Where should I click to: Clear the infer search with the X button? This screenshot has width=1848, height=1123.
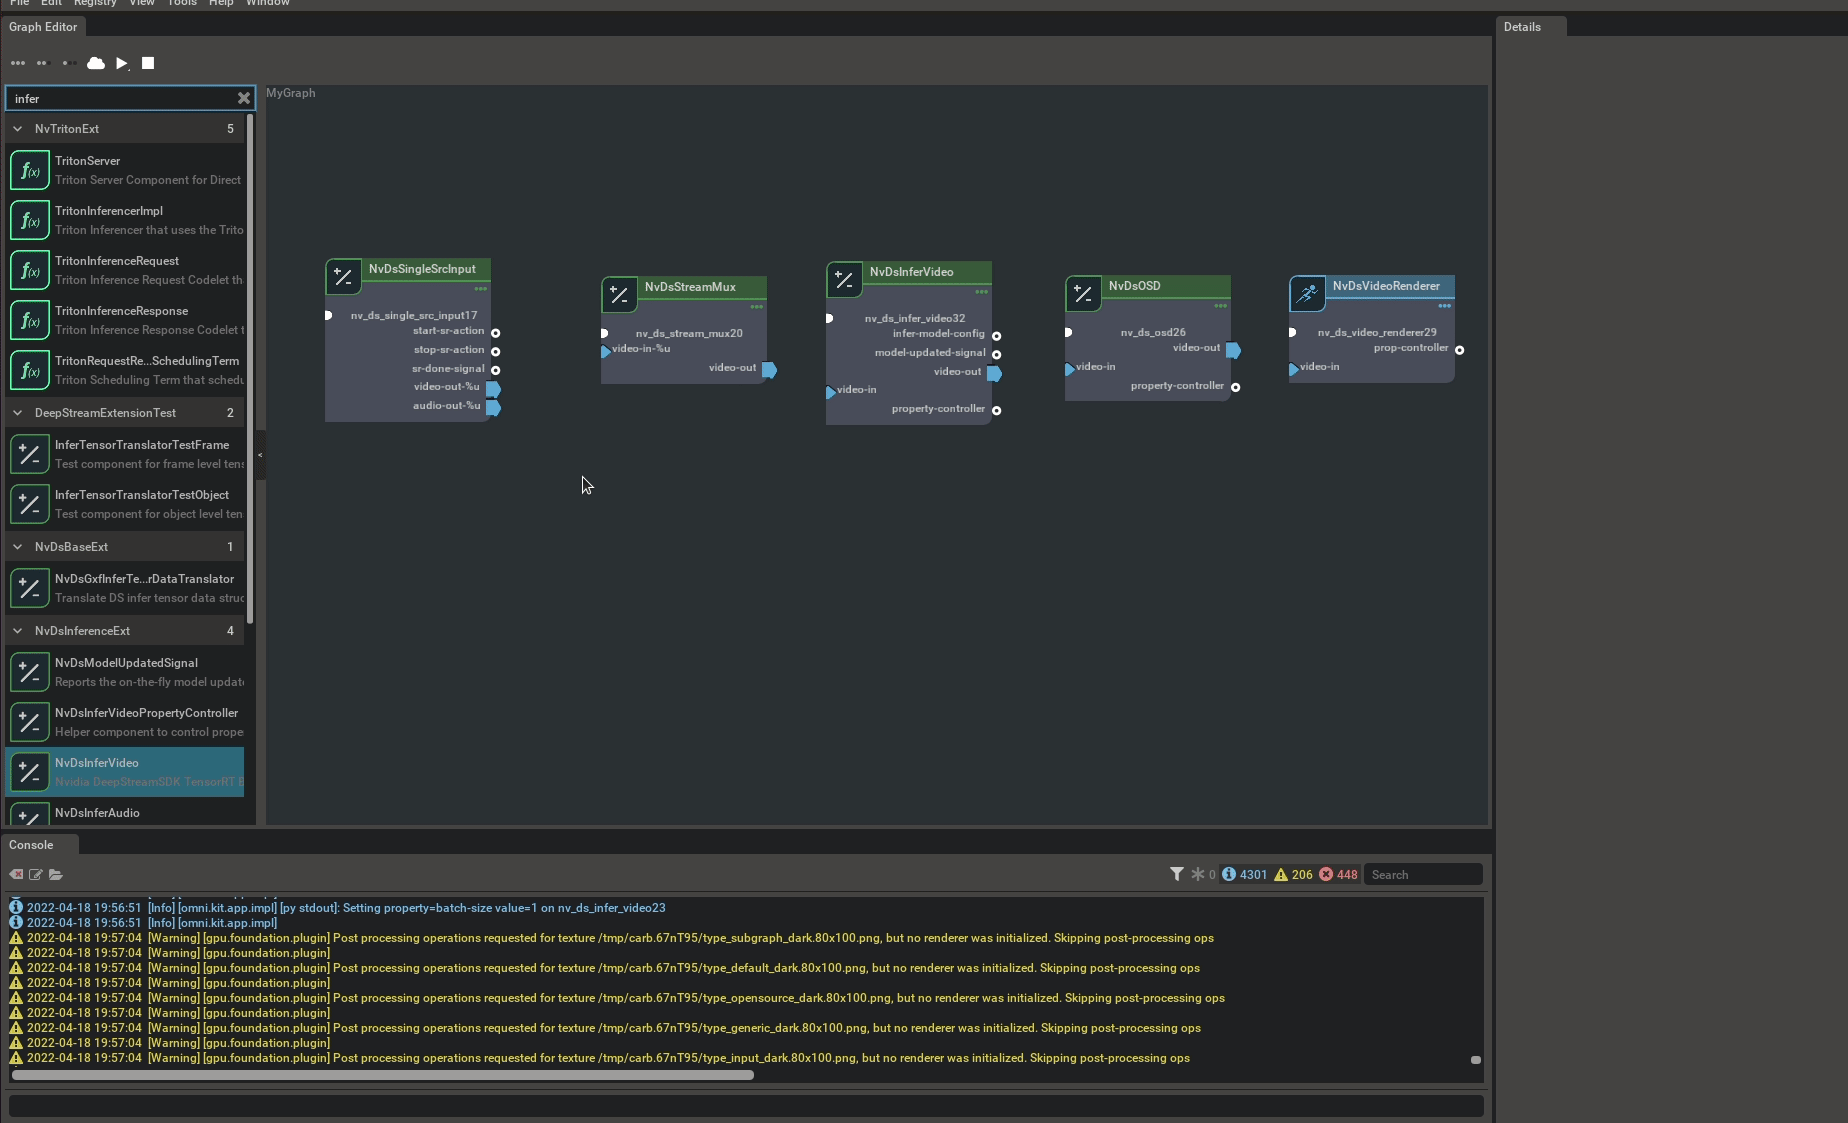pyautogui.click(x=243, y=98)
